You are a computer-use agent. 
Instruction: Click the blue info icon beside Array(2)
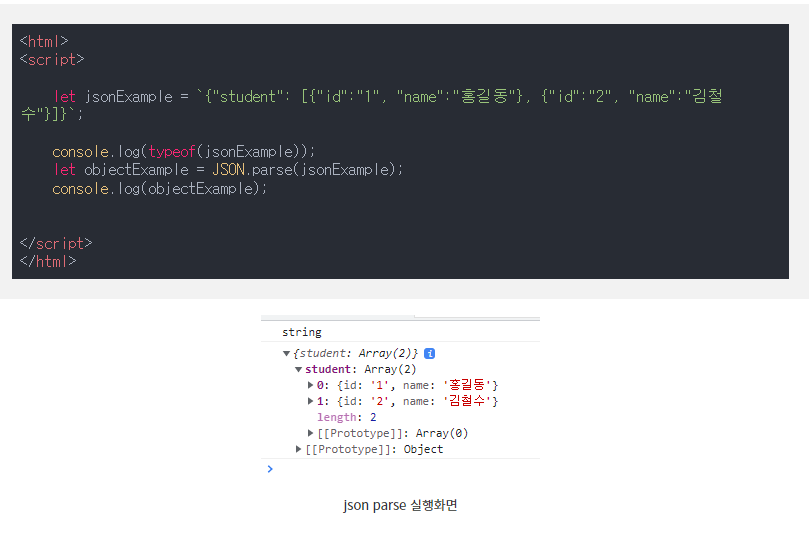pyautogui.click(x=429, y=353)
